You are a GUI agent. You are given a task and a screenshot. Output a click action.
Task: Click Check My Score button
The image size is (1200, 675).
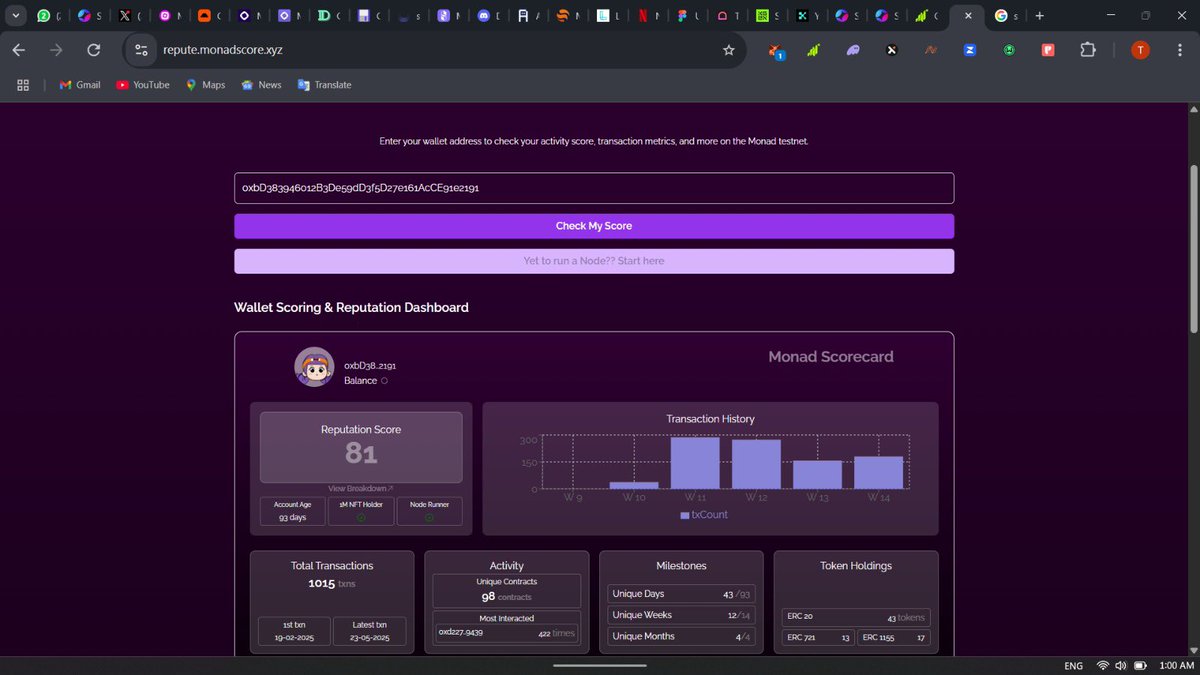[x=594, y=226]
